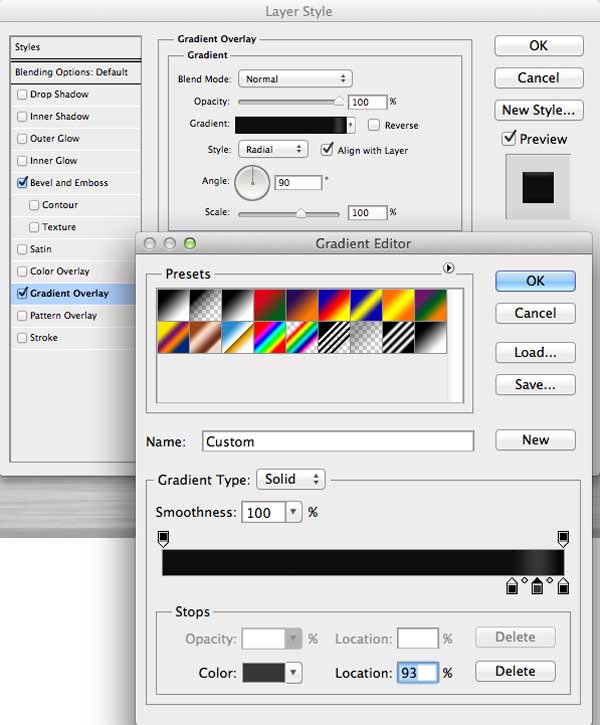Screen dimensions: 600x725
Task: Click the gradient swatch in Layer Style
Action: coord(291,125)
